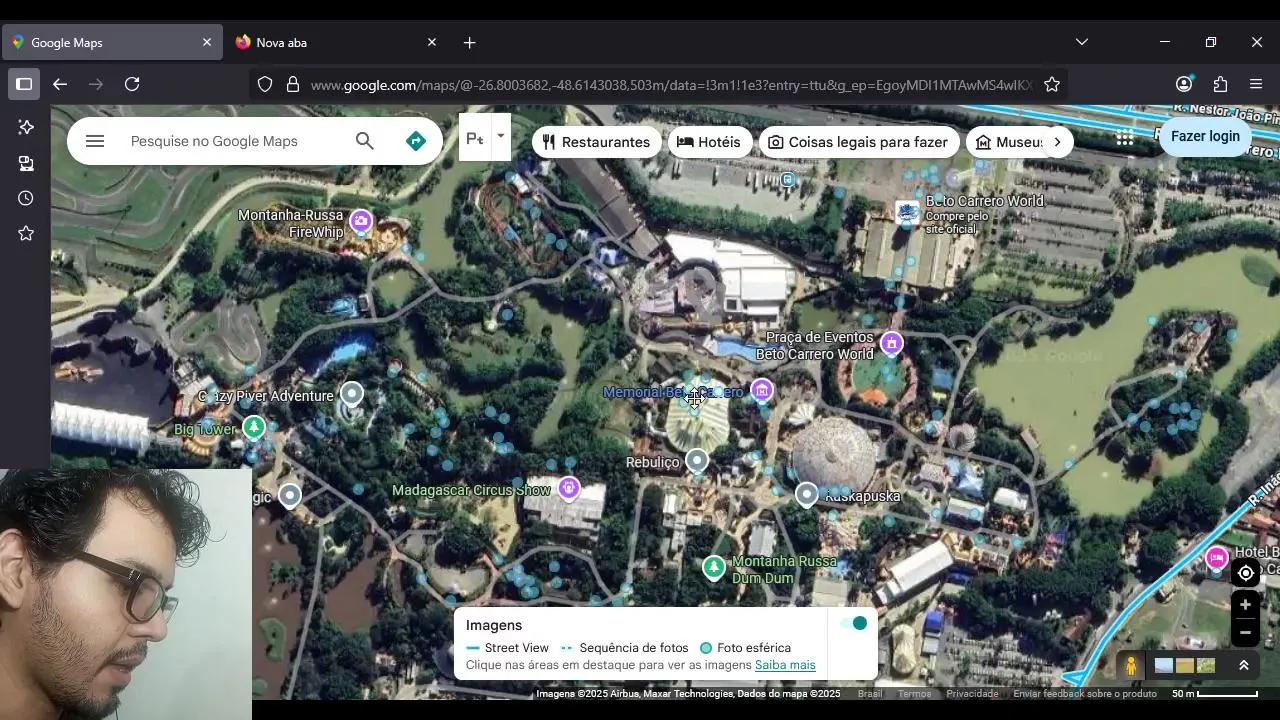Zoom in with the plus button
Image resolution: width=1280 pixels, height=720 pixels.
coord(1245,604)
